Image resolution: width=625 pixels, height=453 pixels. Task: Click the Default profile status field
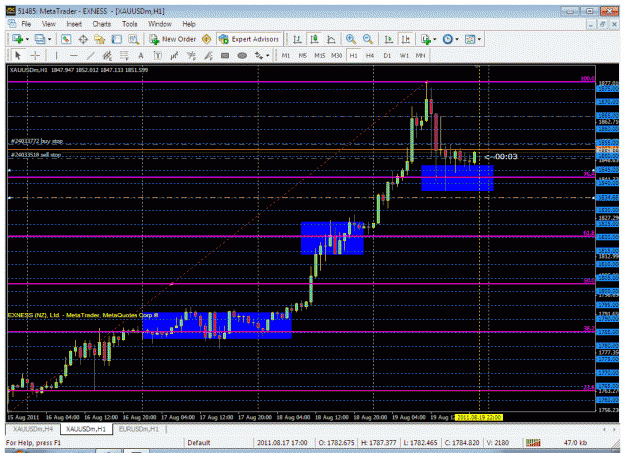199,443
